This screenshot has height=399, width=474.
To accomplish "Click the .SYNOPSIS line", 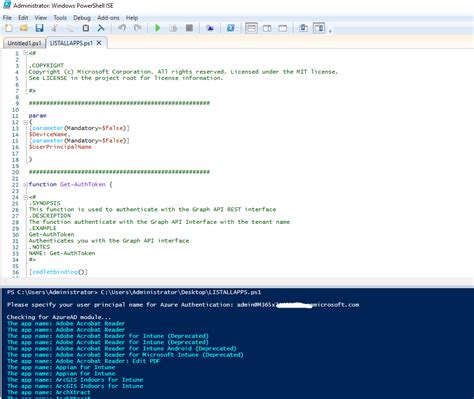I will [x=44, y=203].
